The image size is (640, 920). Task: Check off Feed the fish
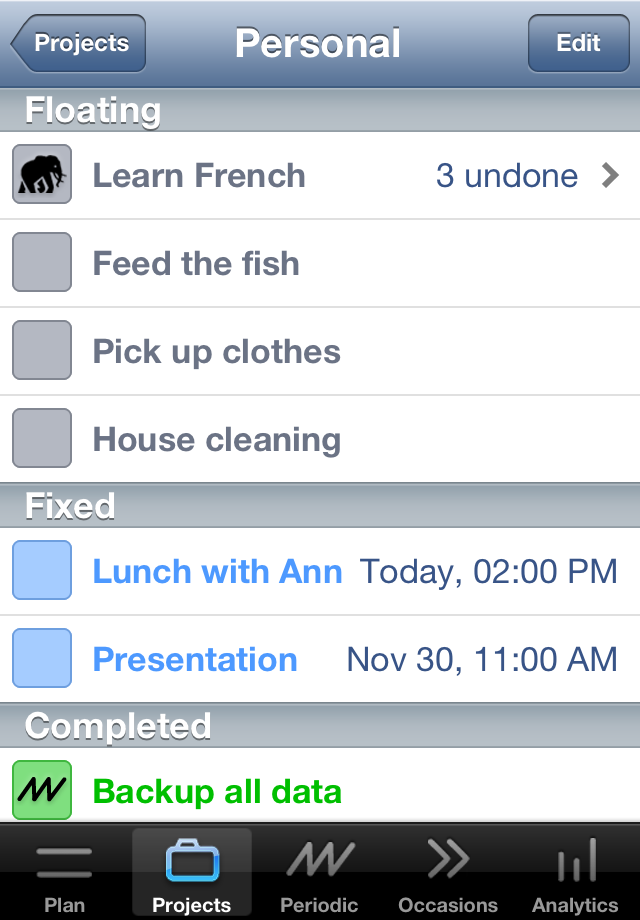[x=42, y=262]
